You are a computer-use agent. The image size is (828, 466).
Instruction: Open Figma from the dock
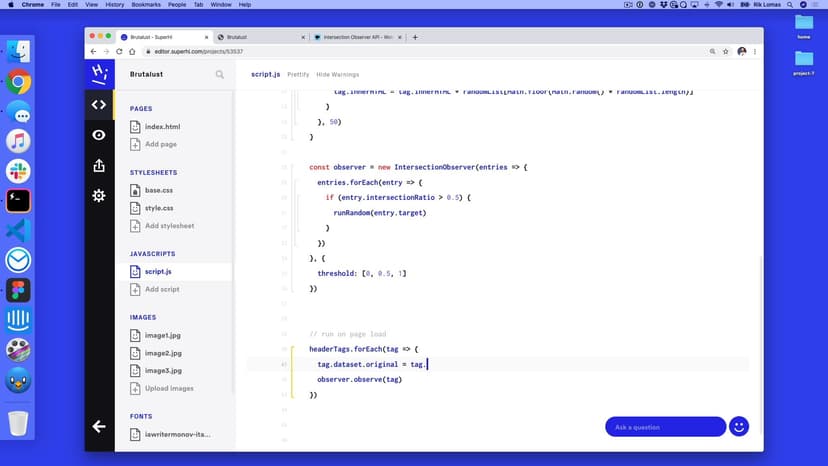tap(18, 290)
